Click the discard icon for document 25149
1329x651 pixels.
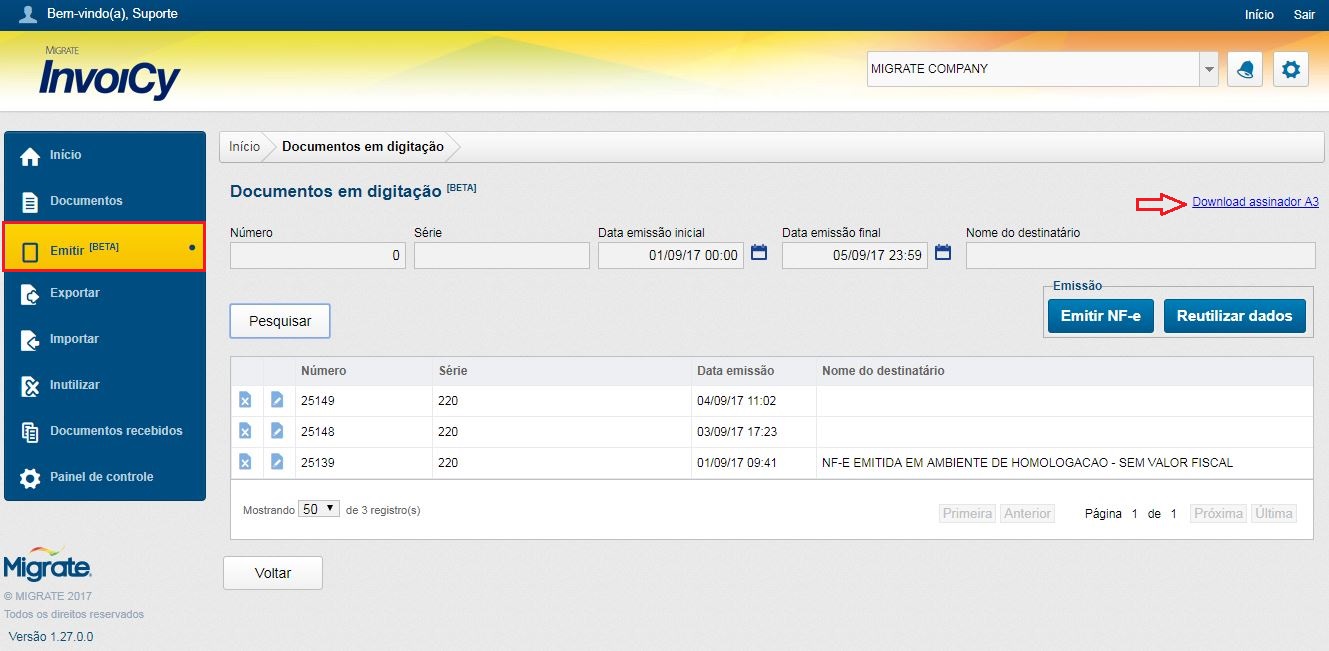pos(243,399)
